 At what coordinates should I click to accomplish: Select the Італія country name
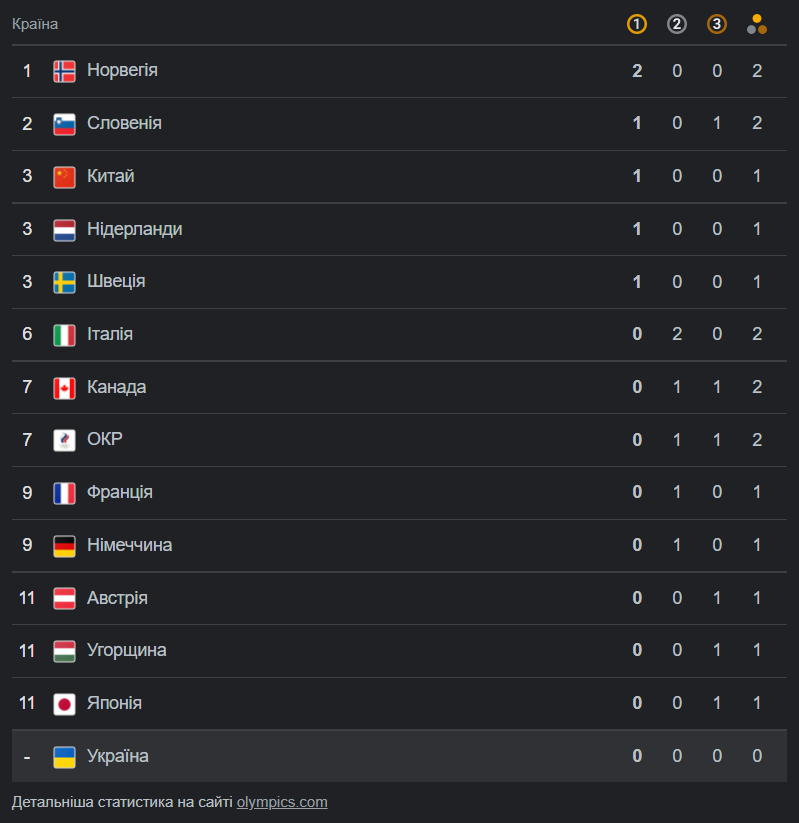point(110,334)
